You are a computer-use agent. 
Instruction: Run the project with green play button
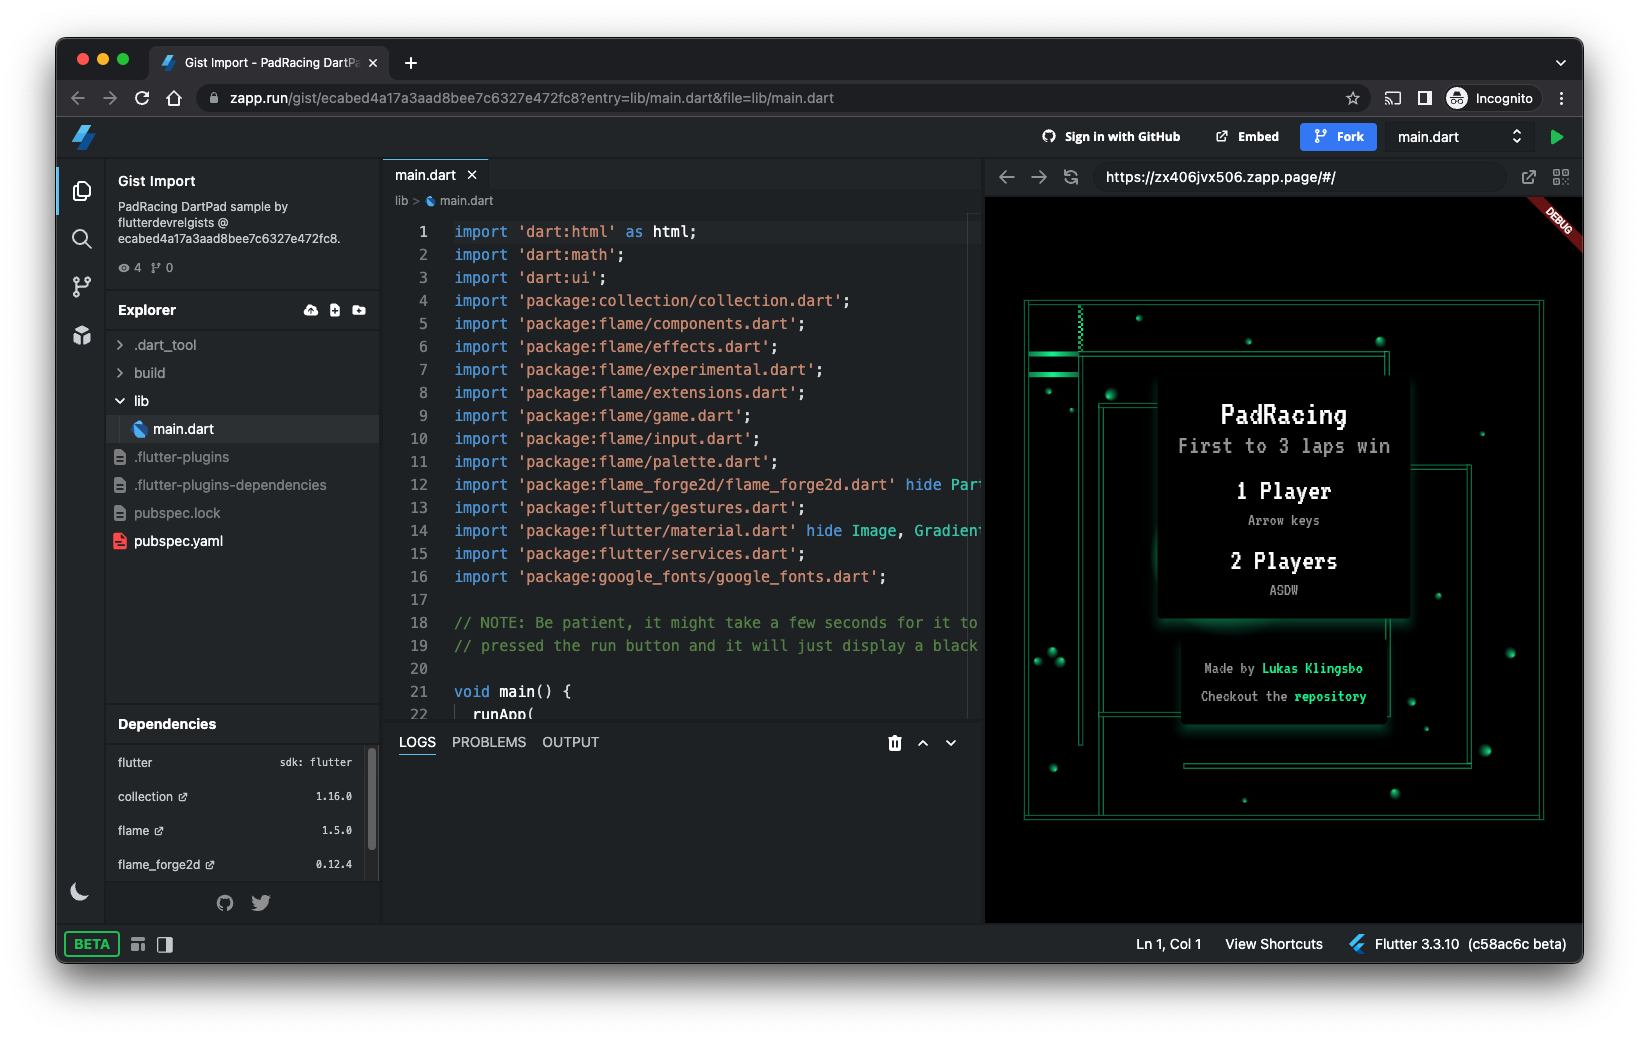(1557, 137)
